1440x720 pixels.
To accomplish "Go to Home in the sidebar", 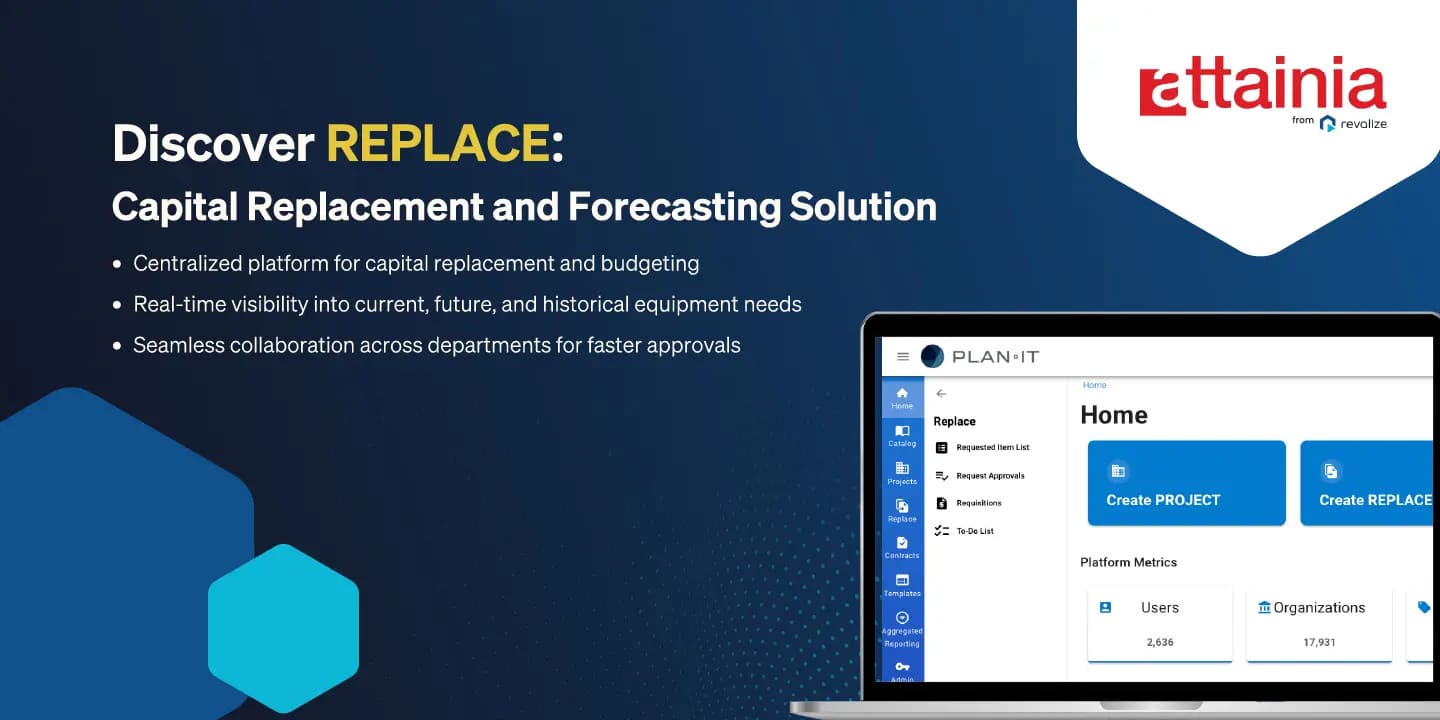I will point(902,398).
